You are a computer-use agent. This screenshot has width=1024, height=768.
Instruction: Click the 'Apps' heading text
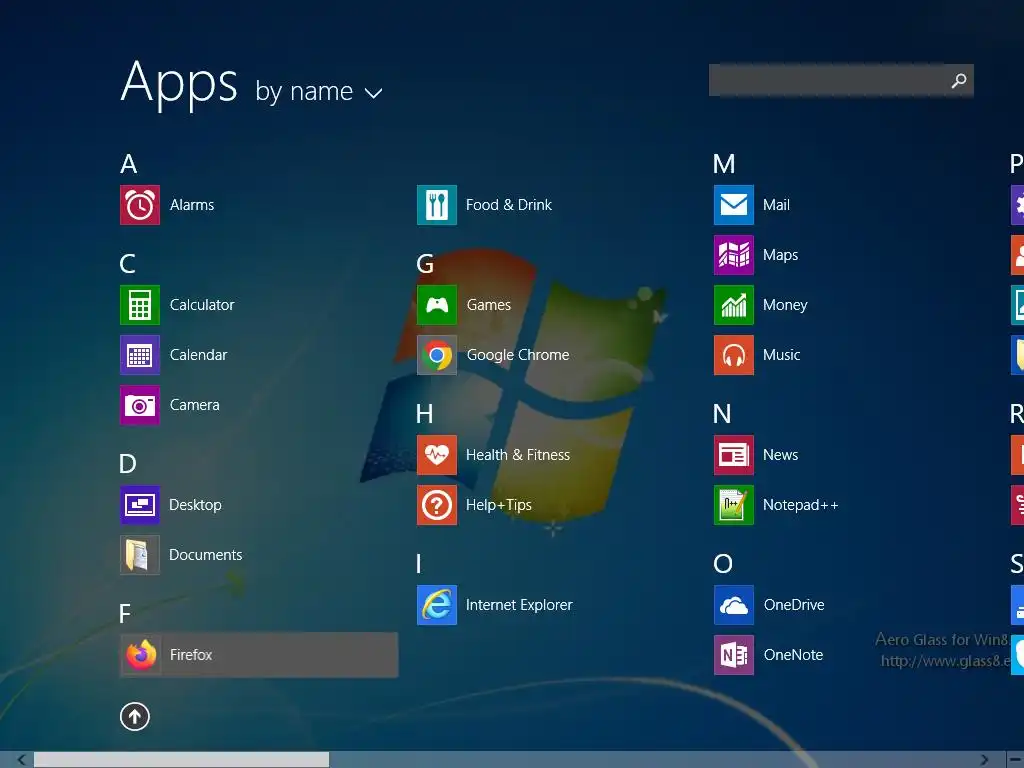[x=179, y=83]
